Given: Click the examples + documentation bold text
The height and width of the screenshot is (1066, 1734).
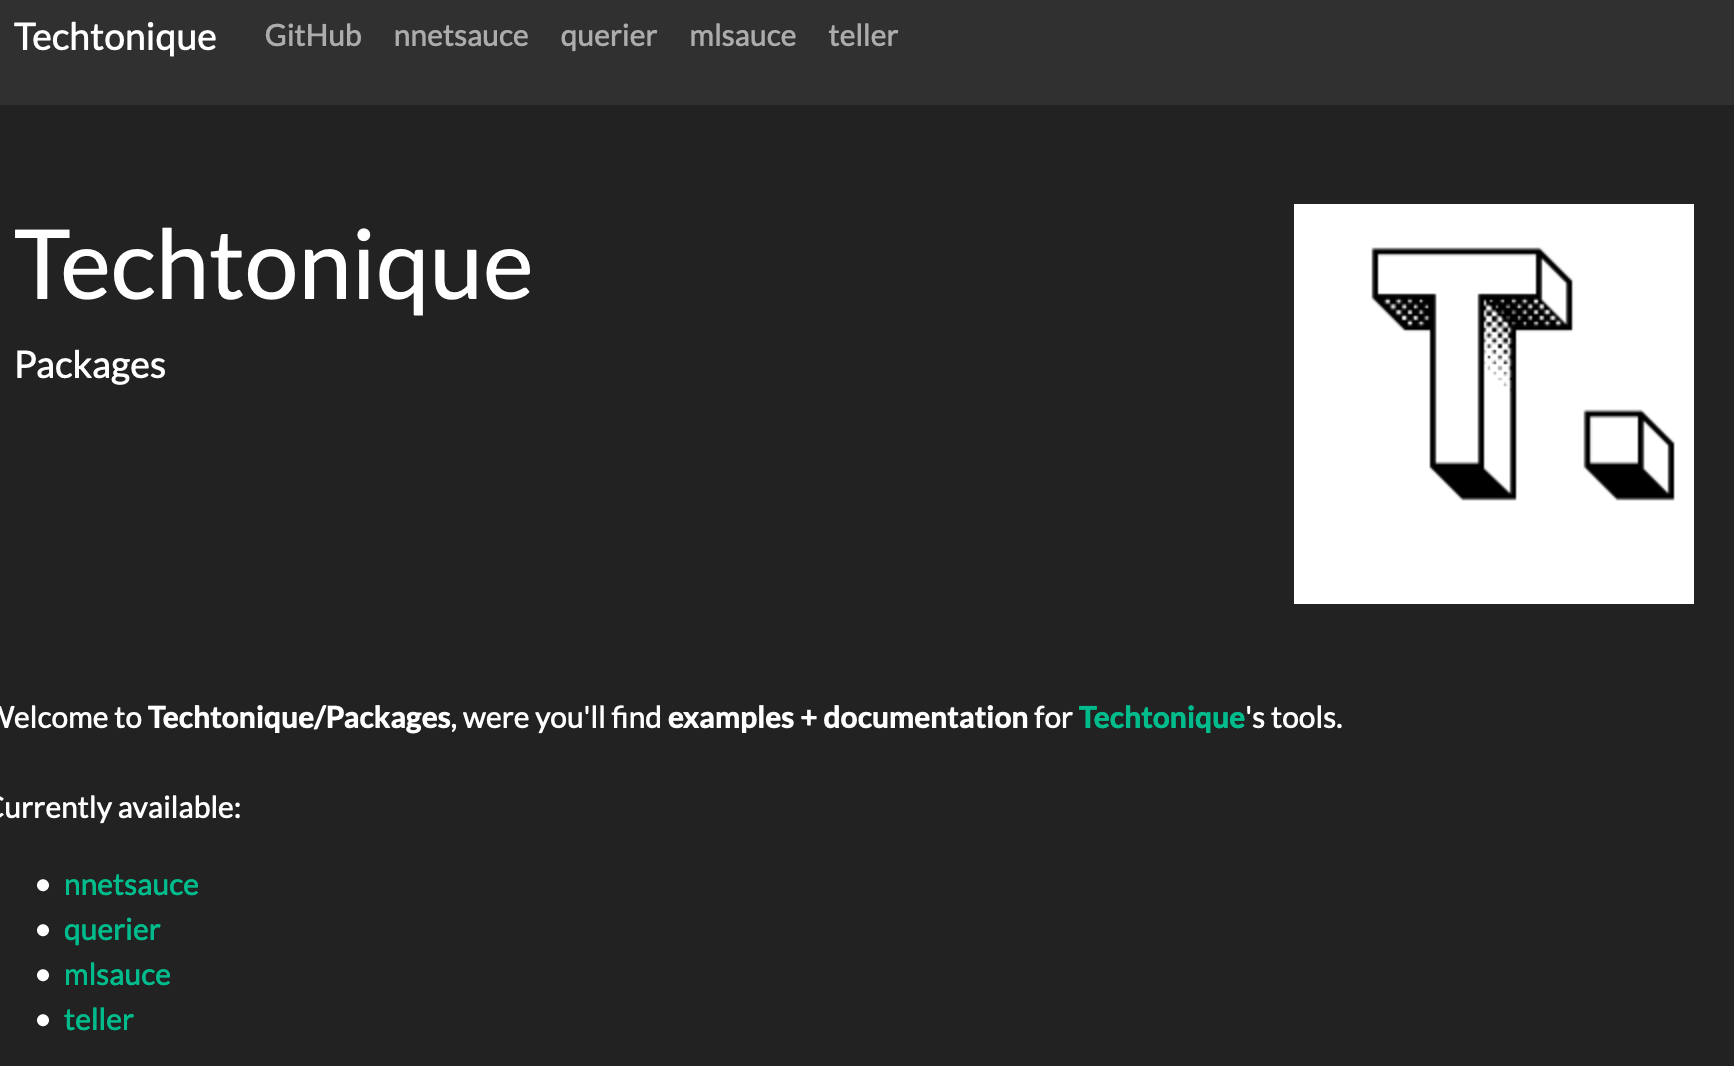Looking at the screenshot, I should coord(849,717).
